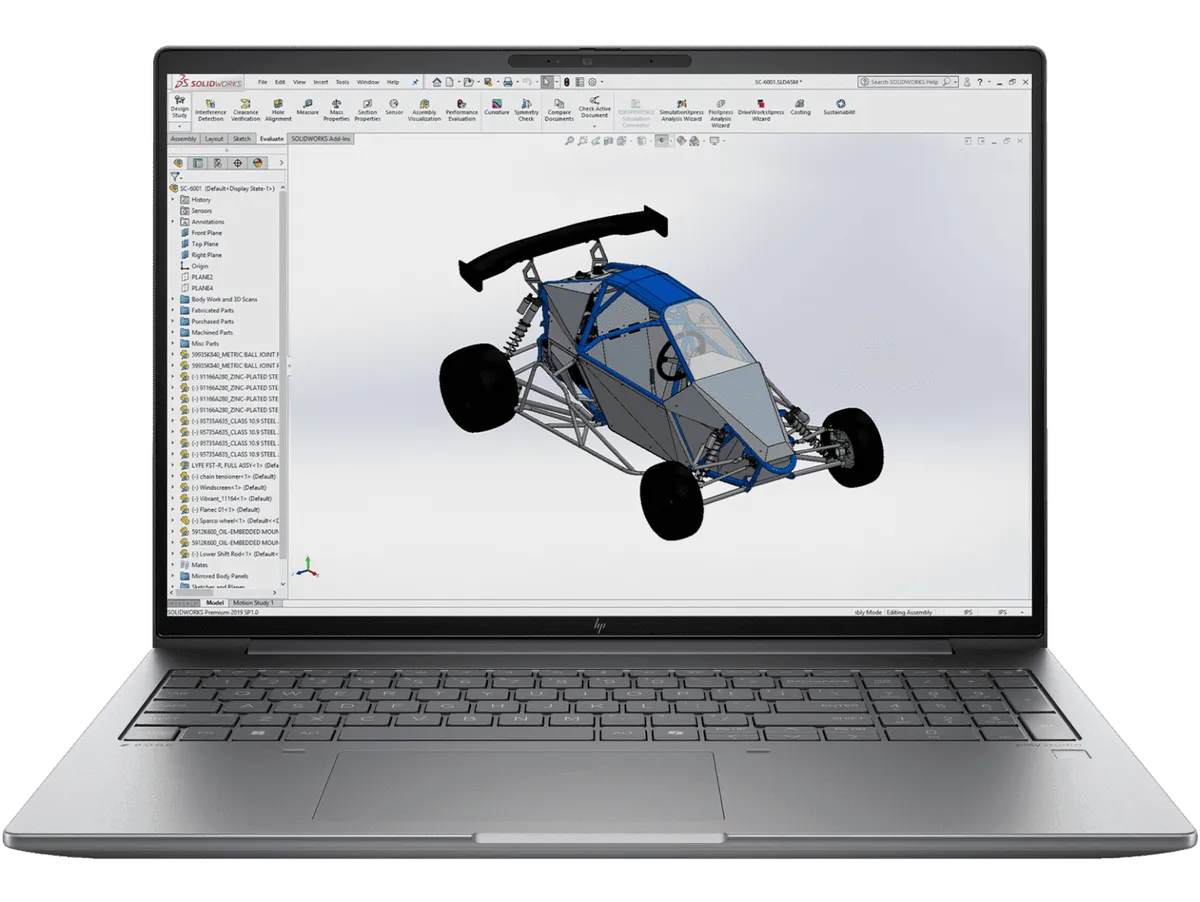This screenshot has width=1200, height=902.
Task: Open the Design Study dropdown arrow
Action: tap(179, 127)
